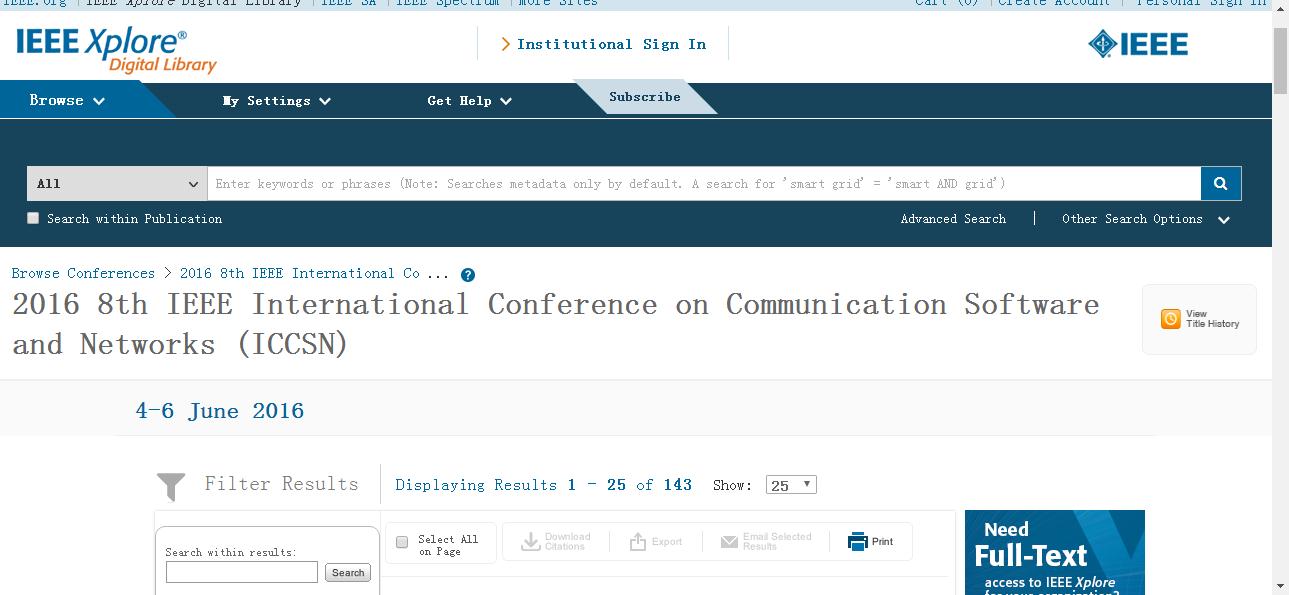Image resolution: width=1289 pixels, height=595 pixels.
Task: Click the Need Full-Text advertisement banner
Action: pyautogui.click(x=1055, y=553)
